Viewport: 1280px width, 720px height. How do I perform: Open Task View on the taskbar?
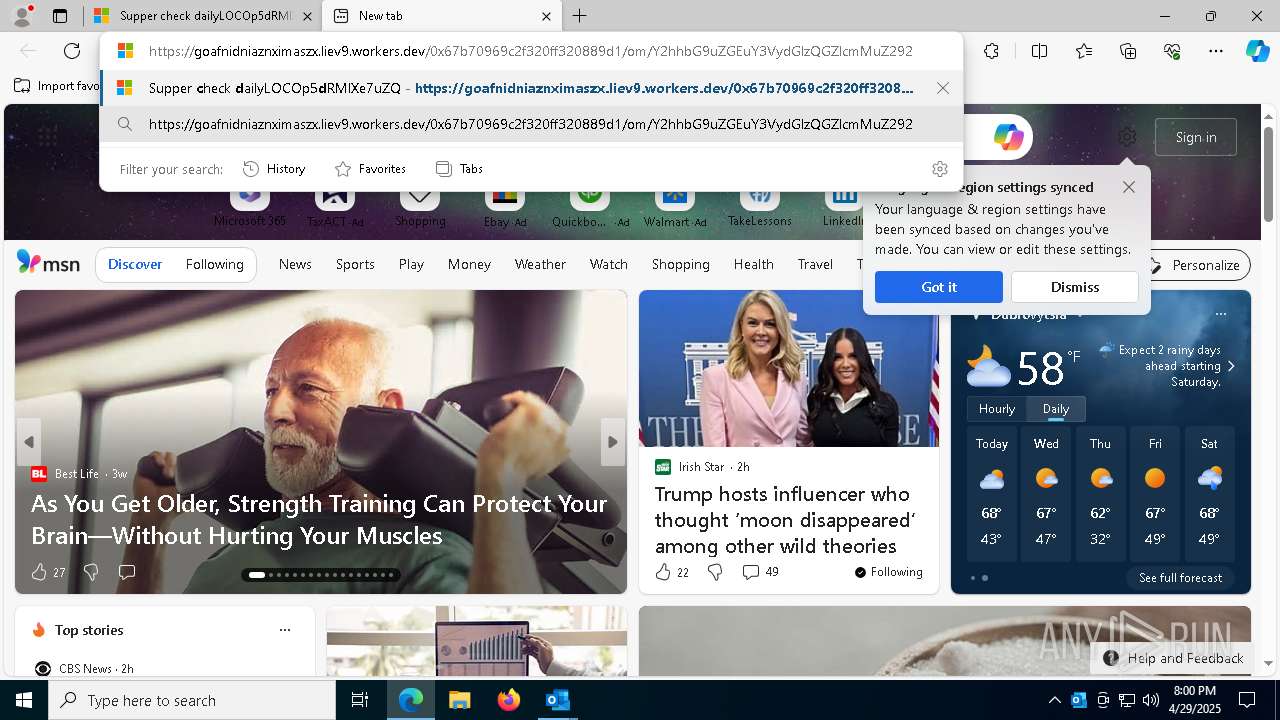click(360, 700)
